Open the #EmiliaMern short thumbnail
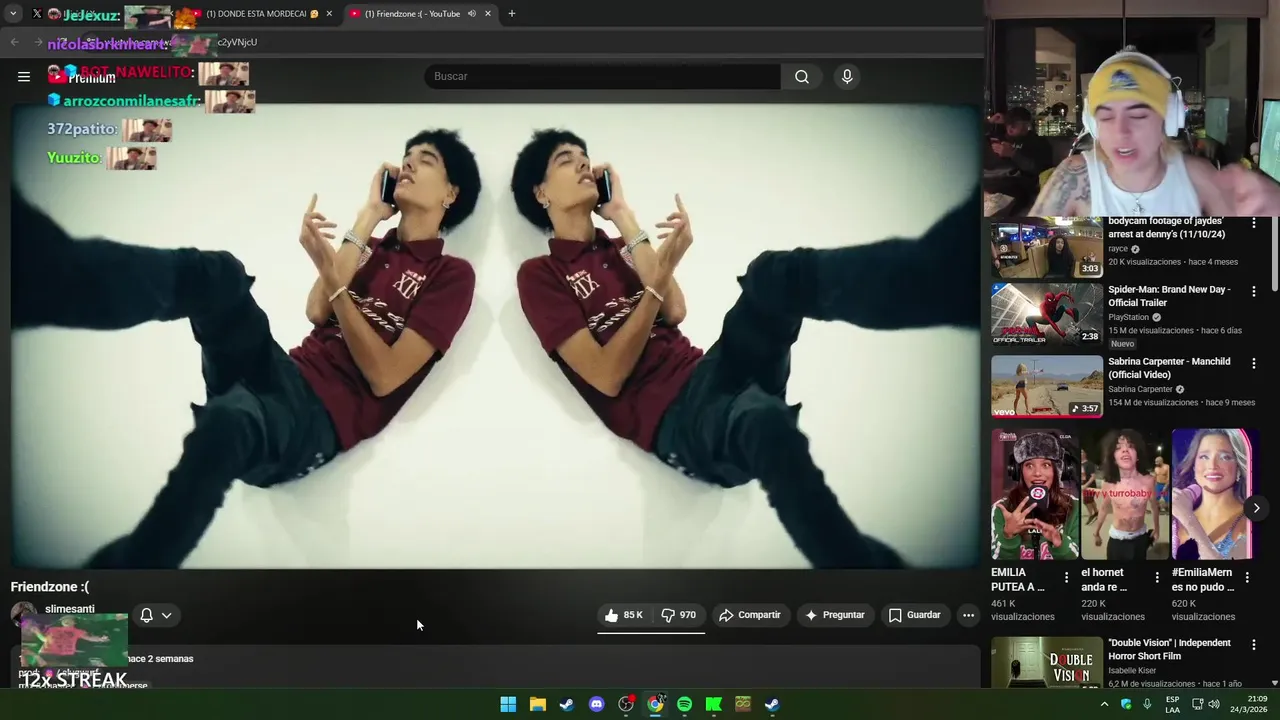The height and width of the screenshot is (720, 1280). (x=1212, y=494)
